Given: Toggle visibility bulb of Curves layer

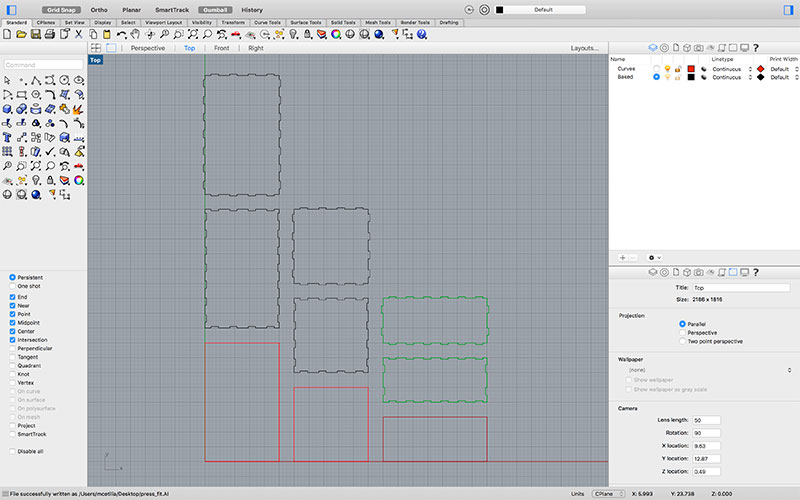Looking at the screenshot, I should 667,69.
